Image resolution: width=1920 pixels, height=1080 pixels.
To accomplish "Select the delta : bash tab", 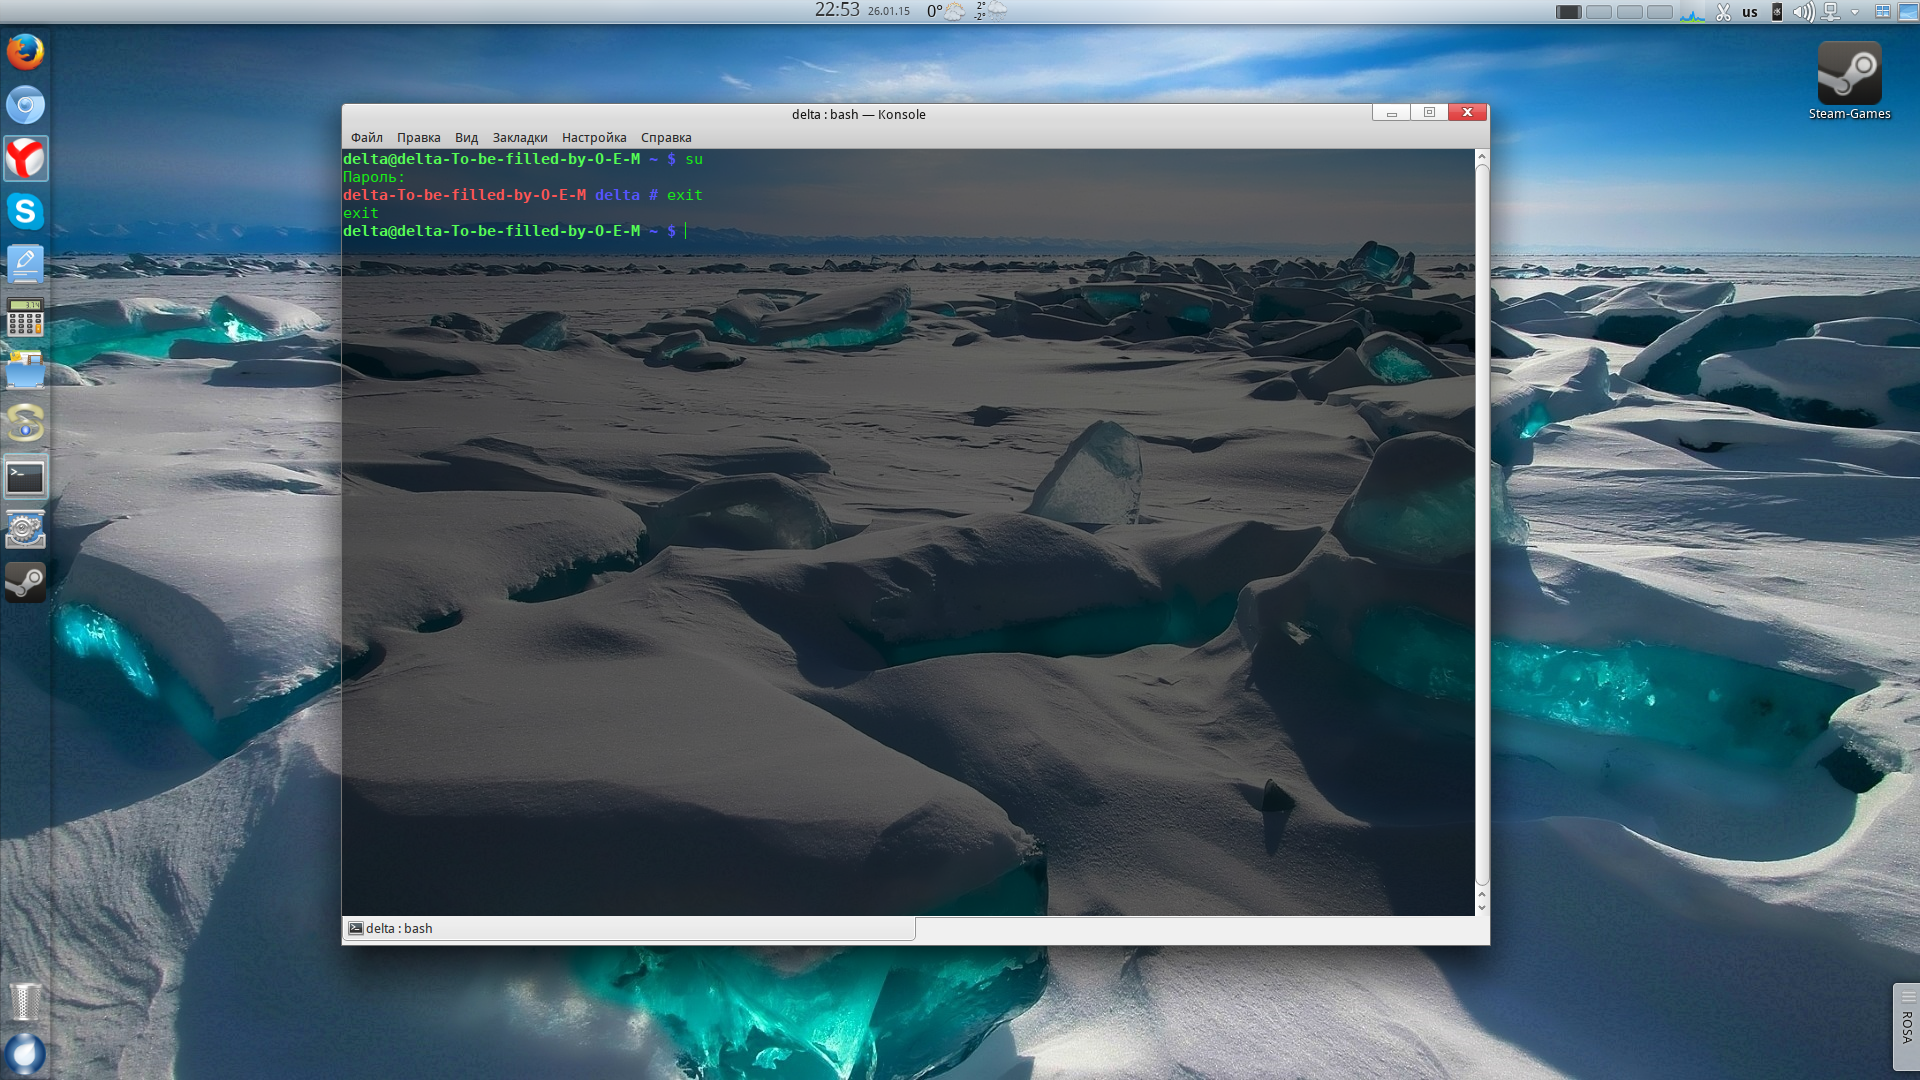I will point(400,929).
